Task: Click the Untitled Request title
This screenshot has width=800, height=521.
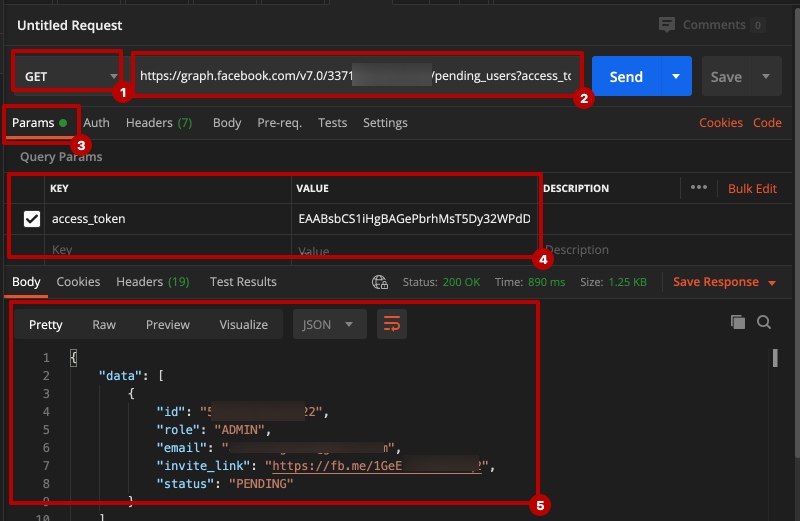Action: pos(69,26)
